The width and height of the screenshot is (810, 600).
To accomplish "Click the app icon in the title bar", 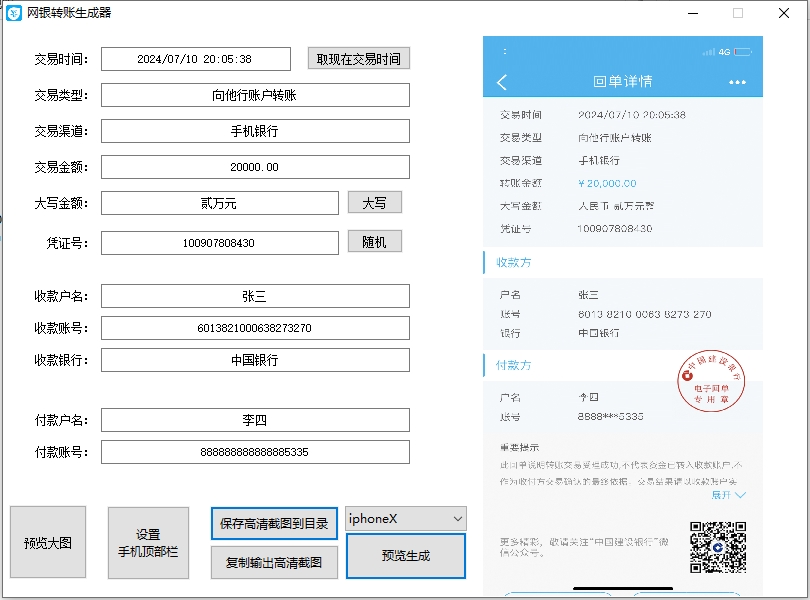I will (16, 12).
